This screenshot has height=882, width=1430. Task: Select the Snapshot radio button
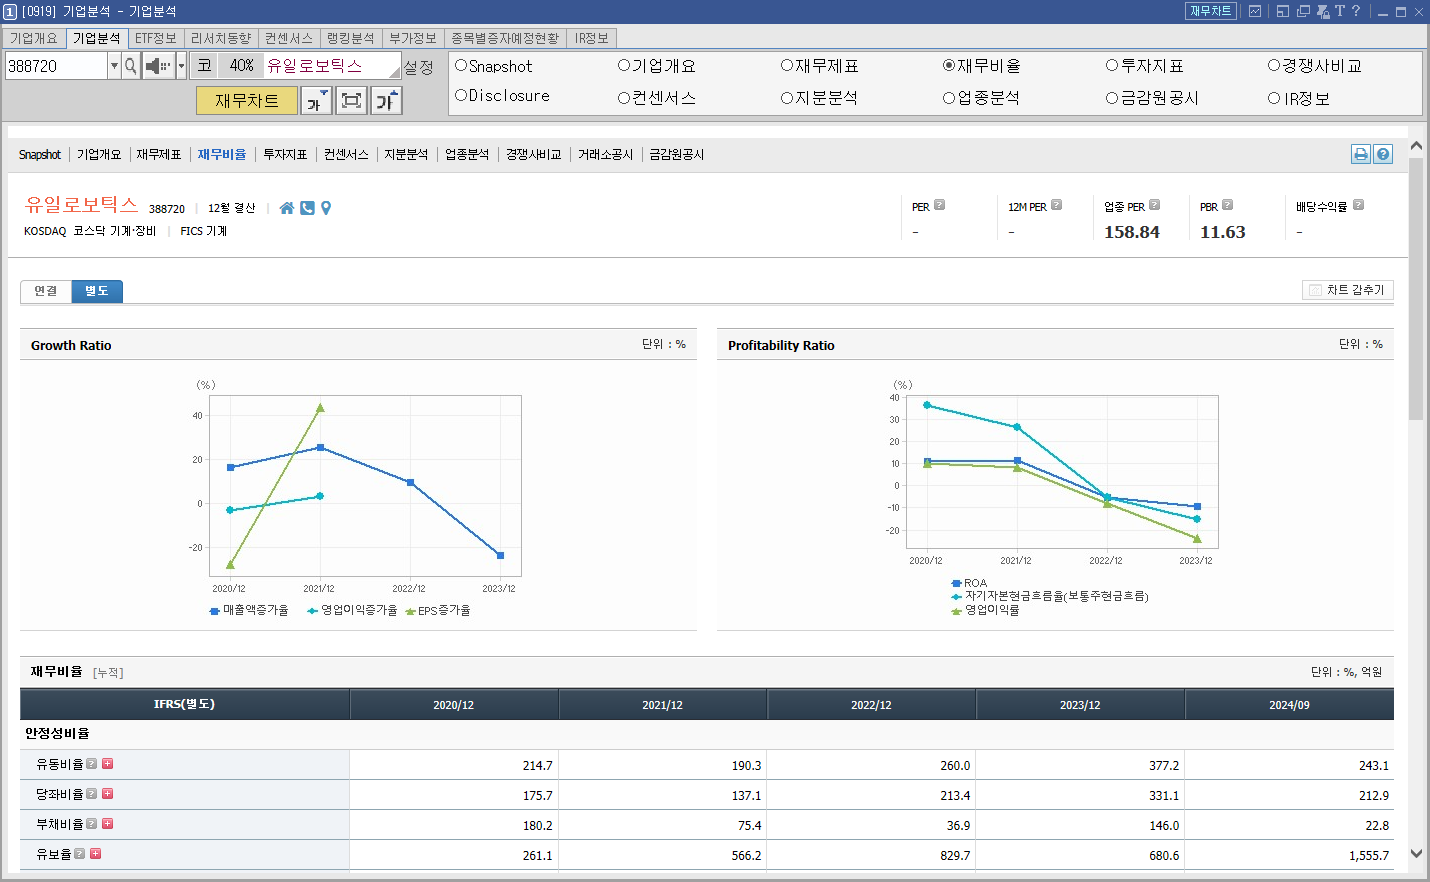point(461,65)
